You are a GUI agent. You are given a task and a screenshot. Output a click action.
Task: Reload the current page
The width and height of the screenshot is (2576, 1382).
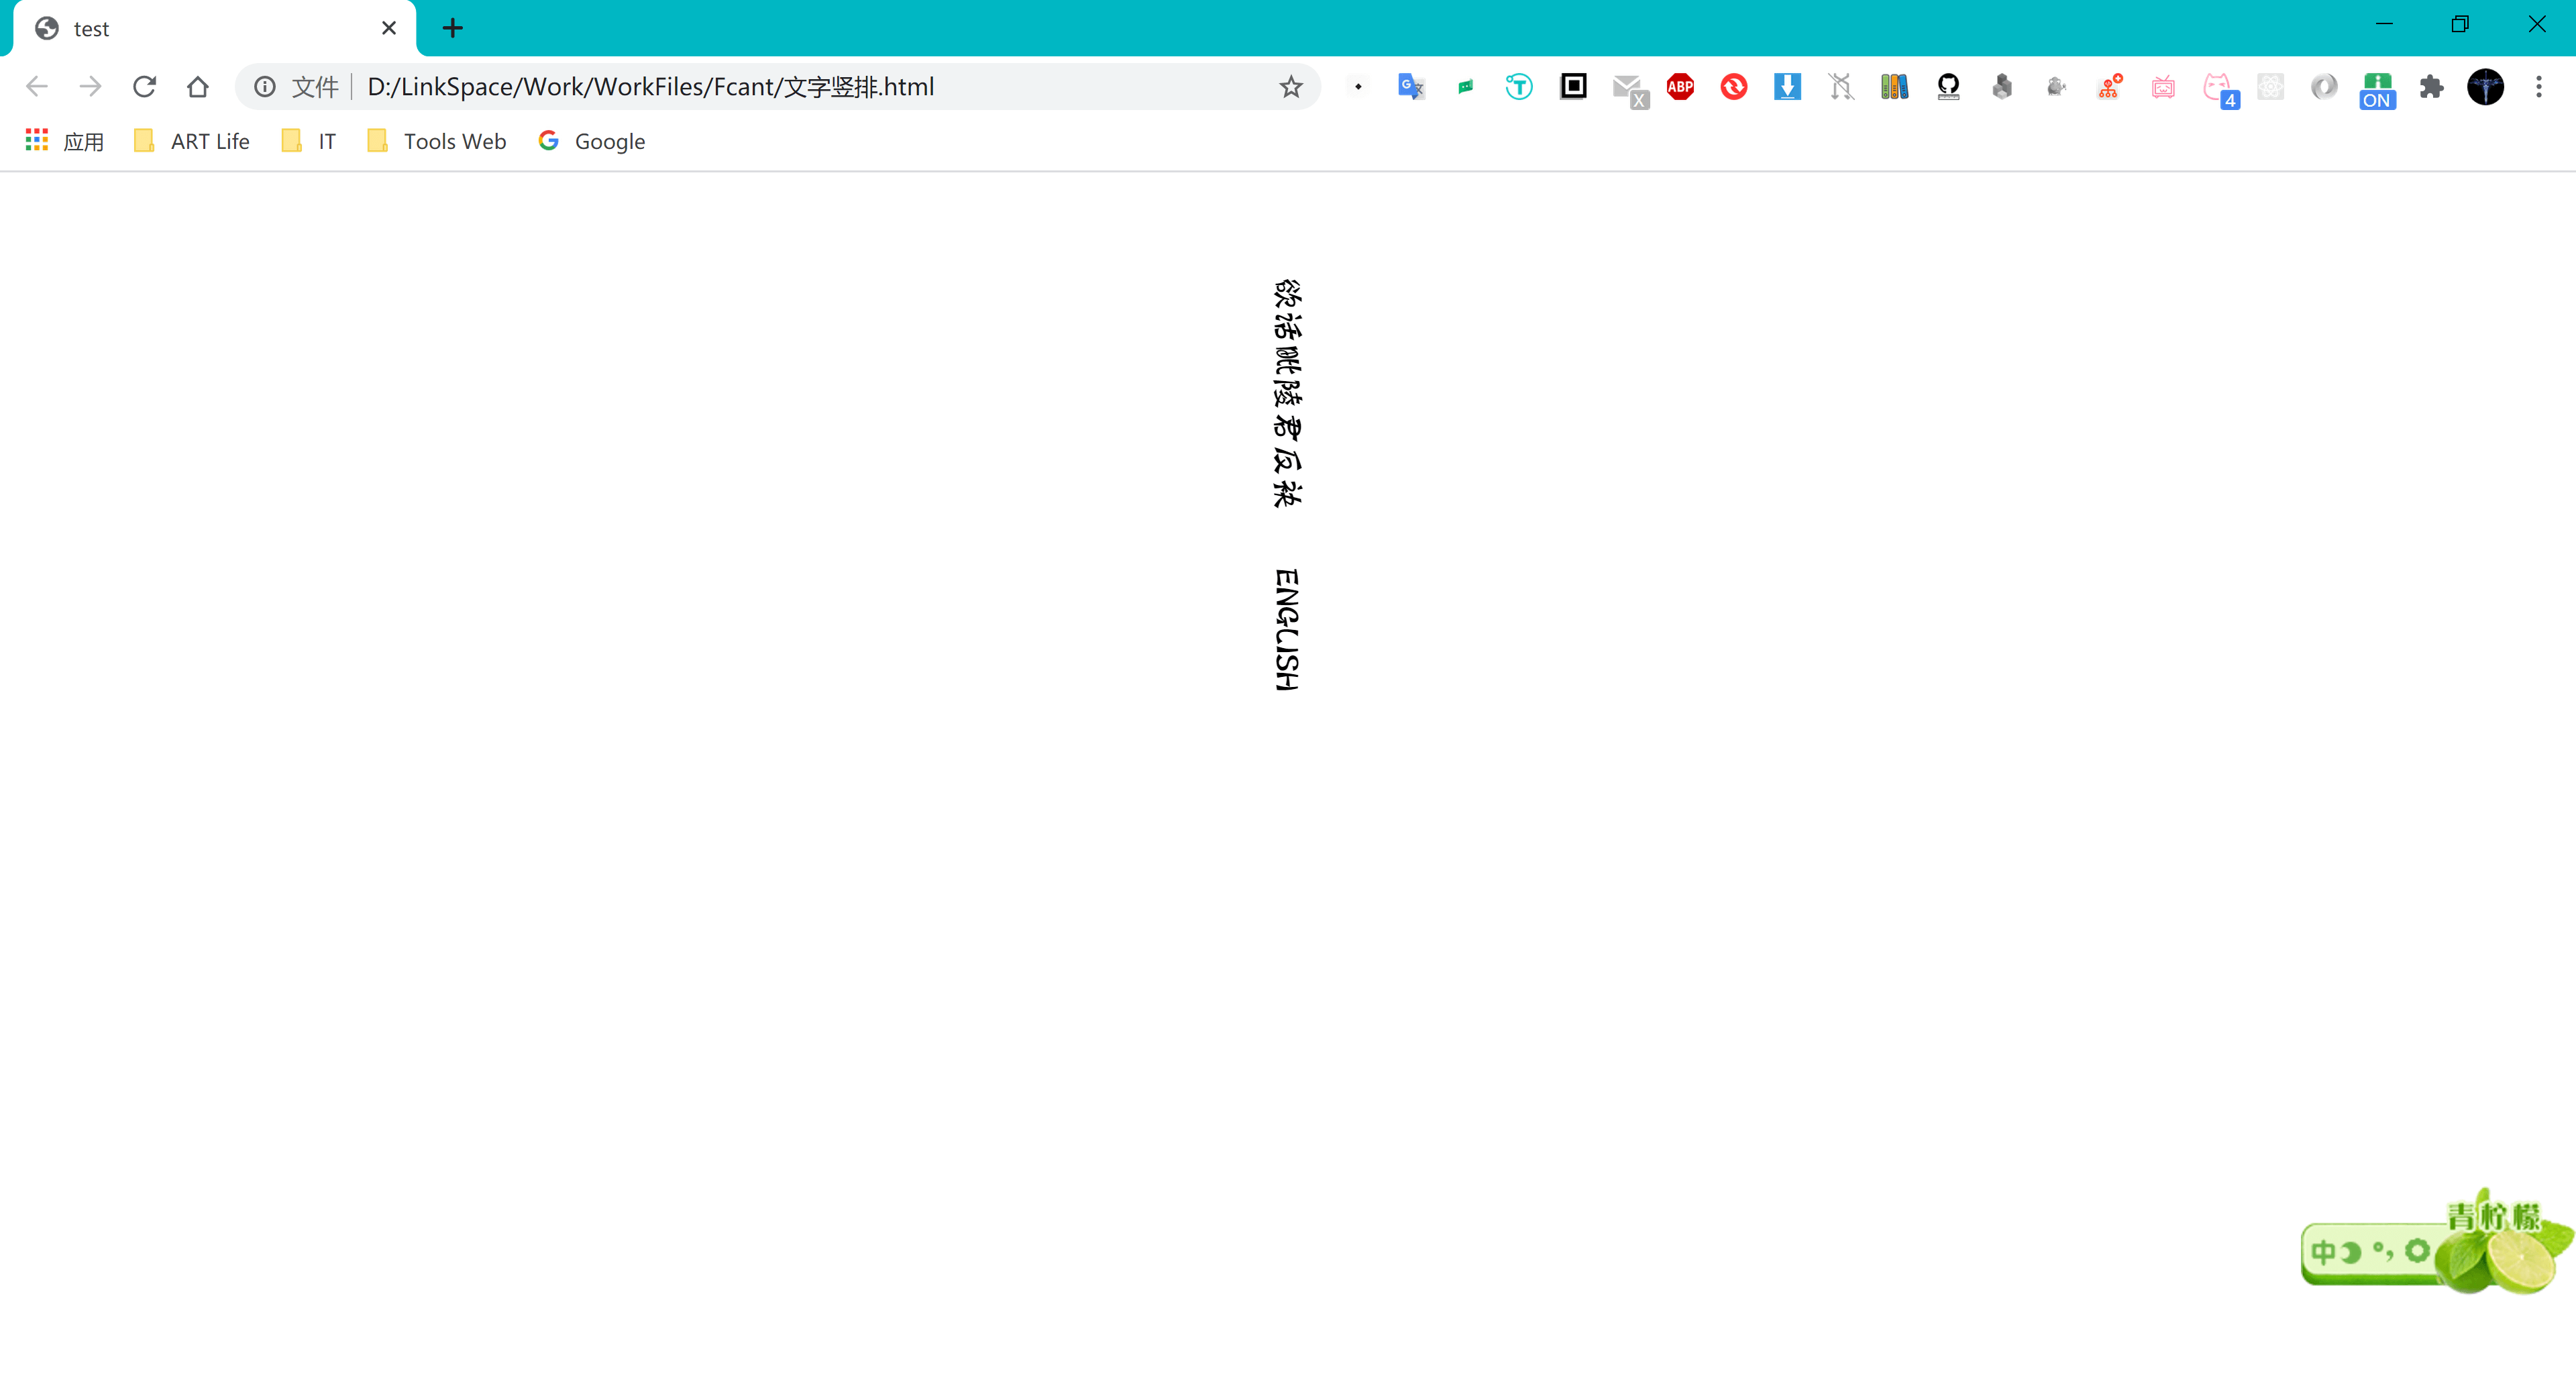pyautogui.click(x=144, y=87)
